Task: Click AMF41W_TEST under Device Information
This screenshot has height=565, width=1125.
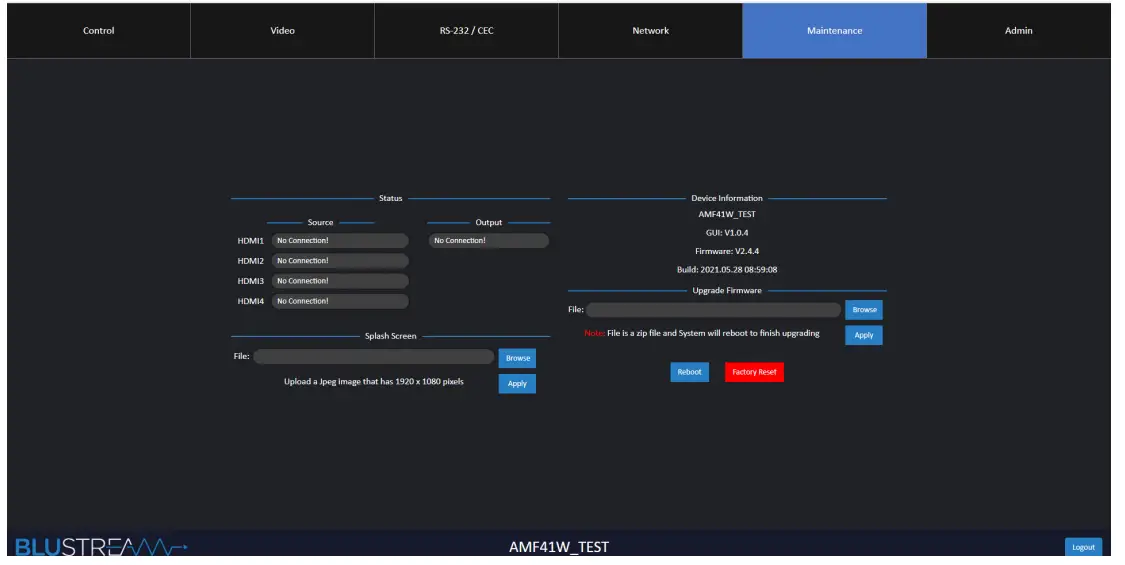Action: coord(727,214)
